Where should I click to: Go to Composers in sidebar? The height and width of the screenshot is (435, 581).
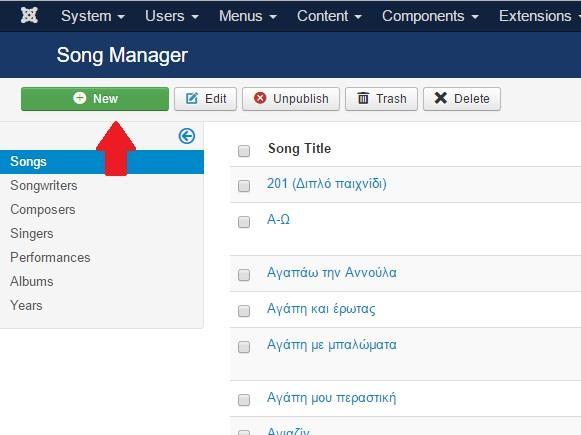point(43,210)
